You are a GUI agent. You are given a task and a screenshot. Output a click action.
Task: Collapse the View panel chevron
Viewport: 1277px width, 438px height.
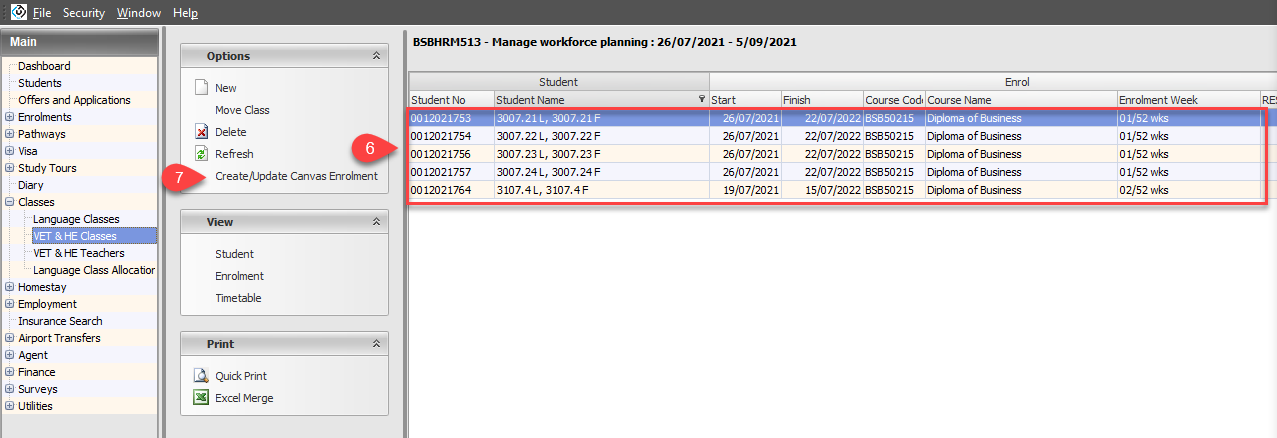tap(376, 222)
